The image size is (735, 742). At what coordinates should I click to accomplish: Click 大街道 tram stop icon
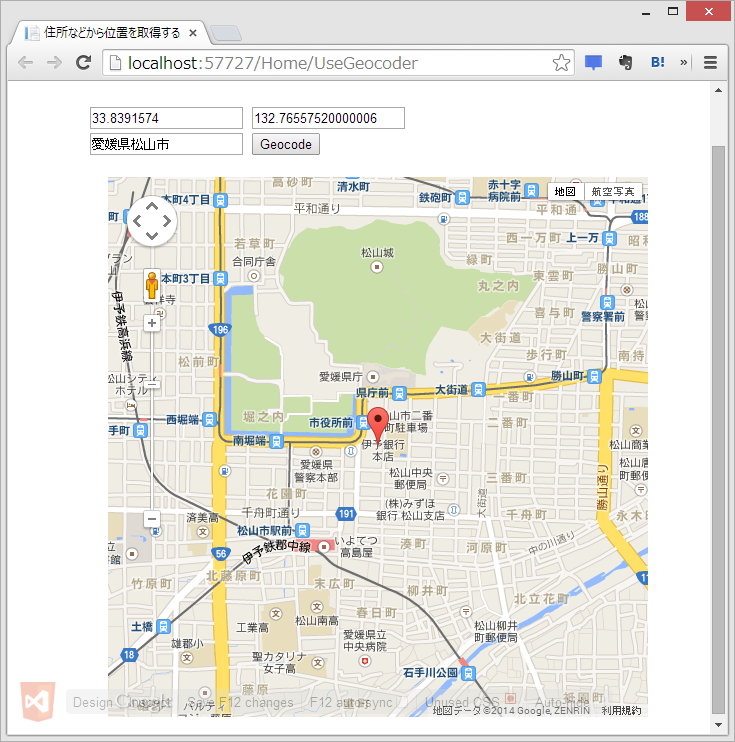point(478,389)
